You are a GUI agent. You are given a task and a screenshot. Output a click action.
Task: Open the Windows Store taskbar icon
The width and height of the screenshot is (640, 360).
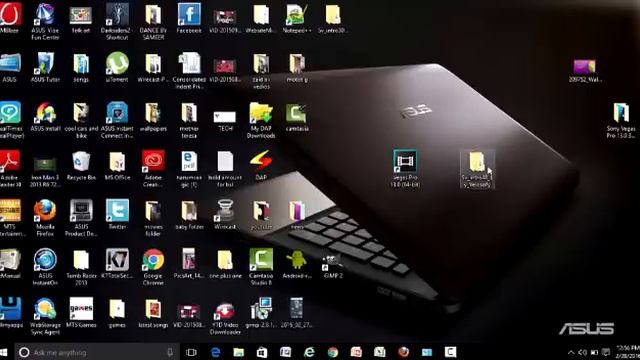[262, 352]
